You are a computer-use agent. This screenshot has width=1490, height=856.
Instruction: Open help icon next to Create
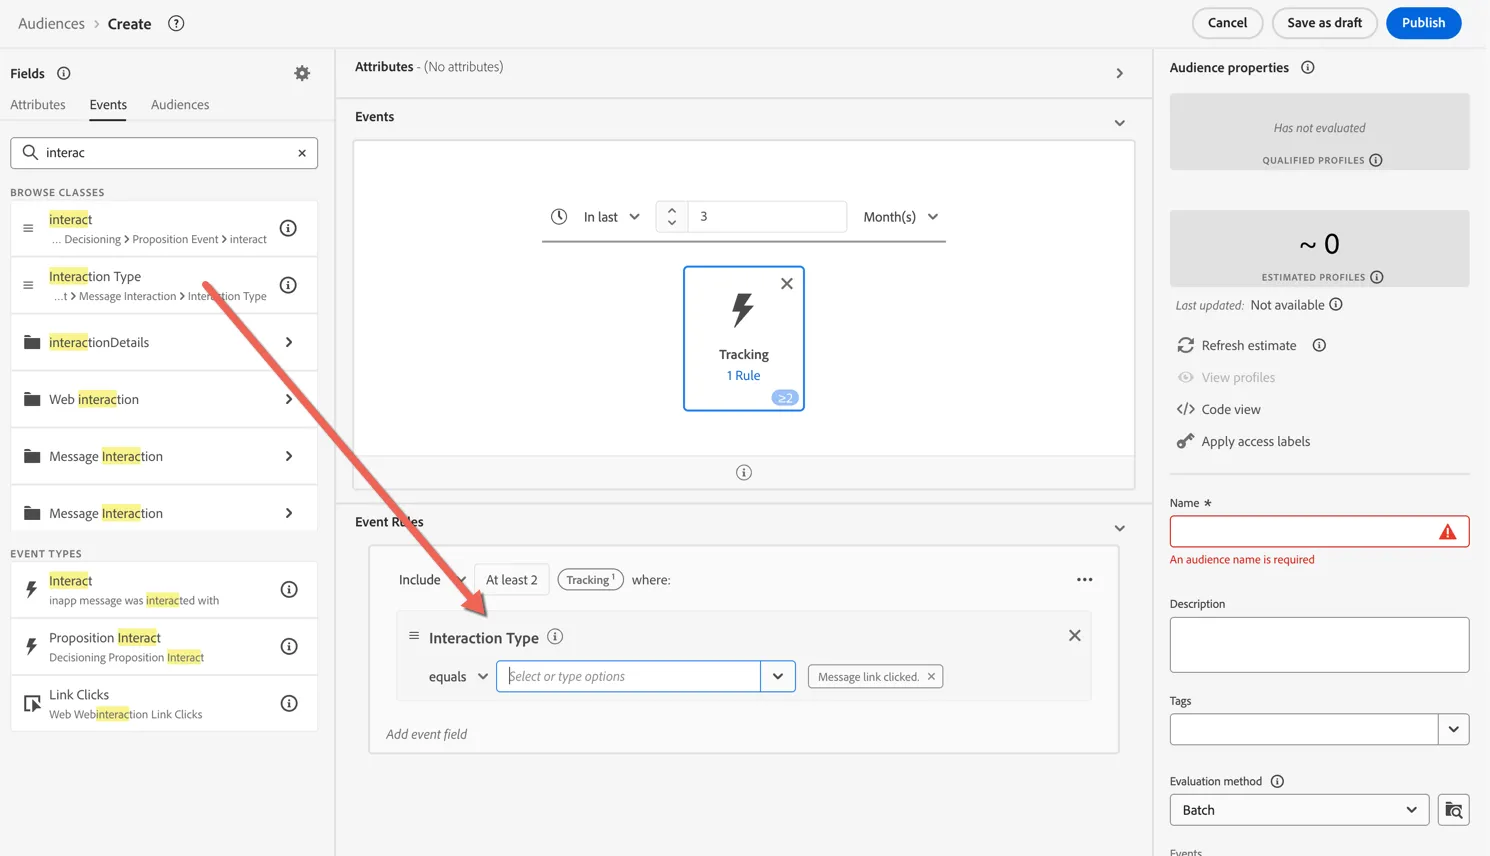coord(176,23)
